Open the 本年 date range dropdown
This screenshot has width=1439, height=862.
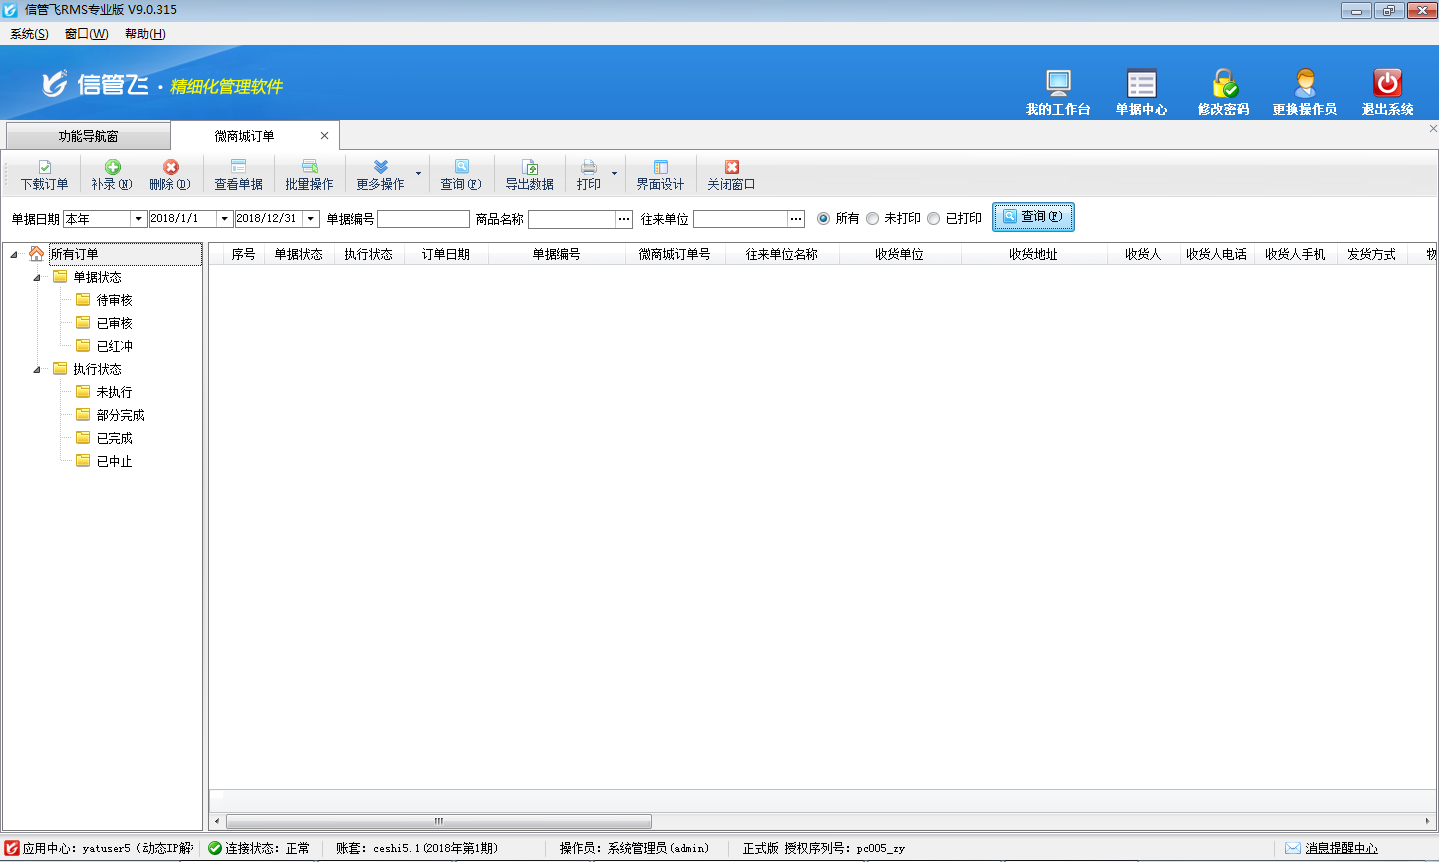[x=138, y=219]
